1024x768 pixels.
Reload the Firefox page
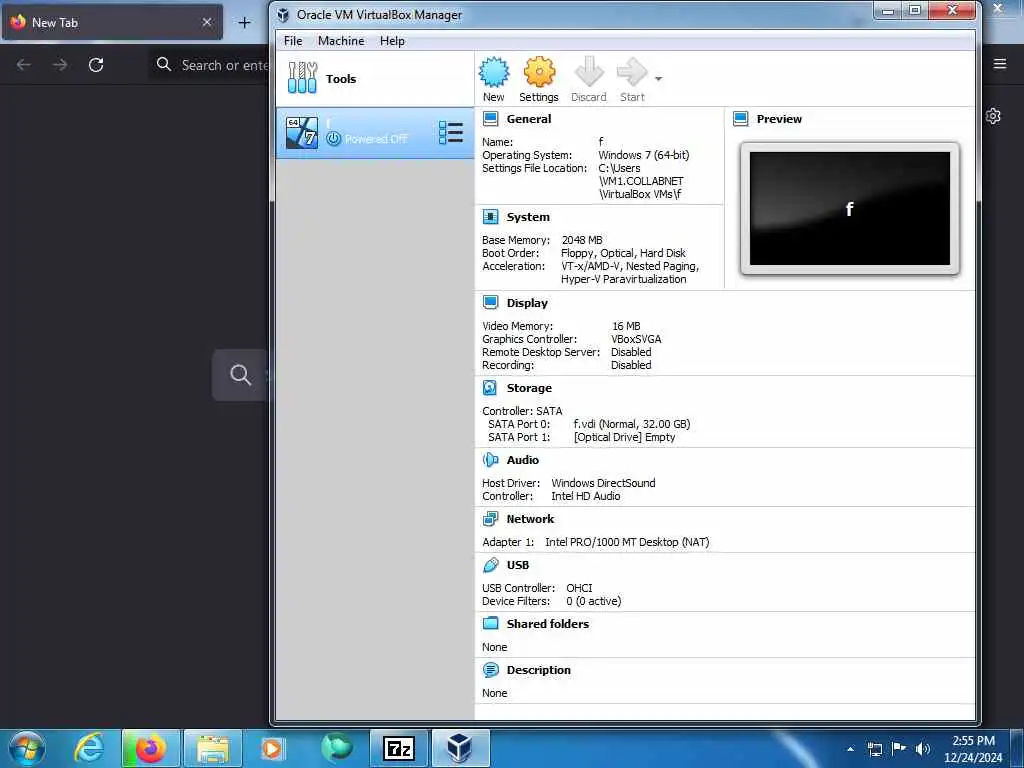[x=96, y=65]
